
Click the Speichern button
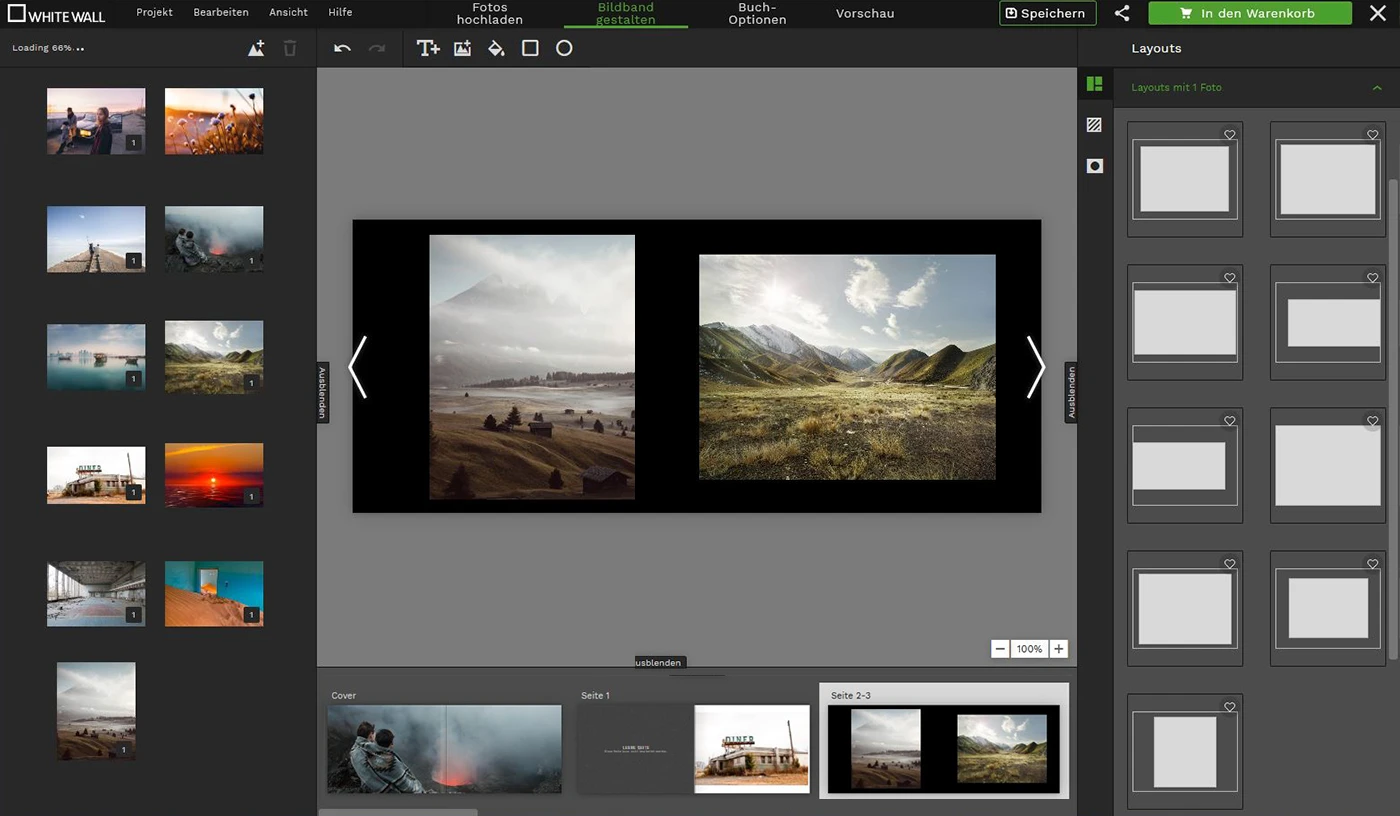point(1047,13)
